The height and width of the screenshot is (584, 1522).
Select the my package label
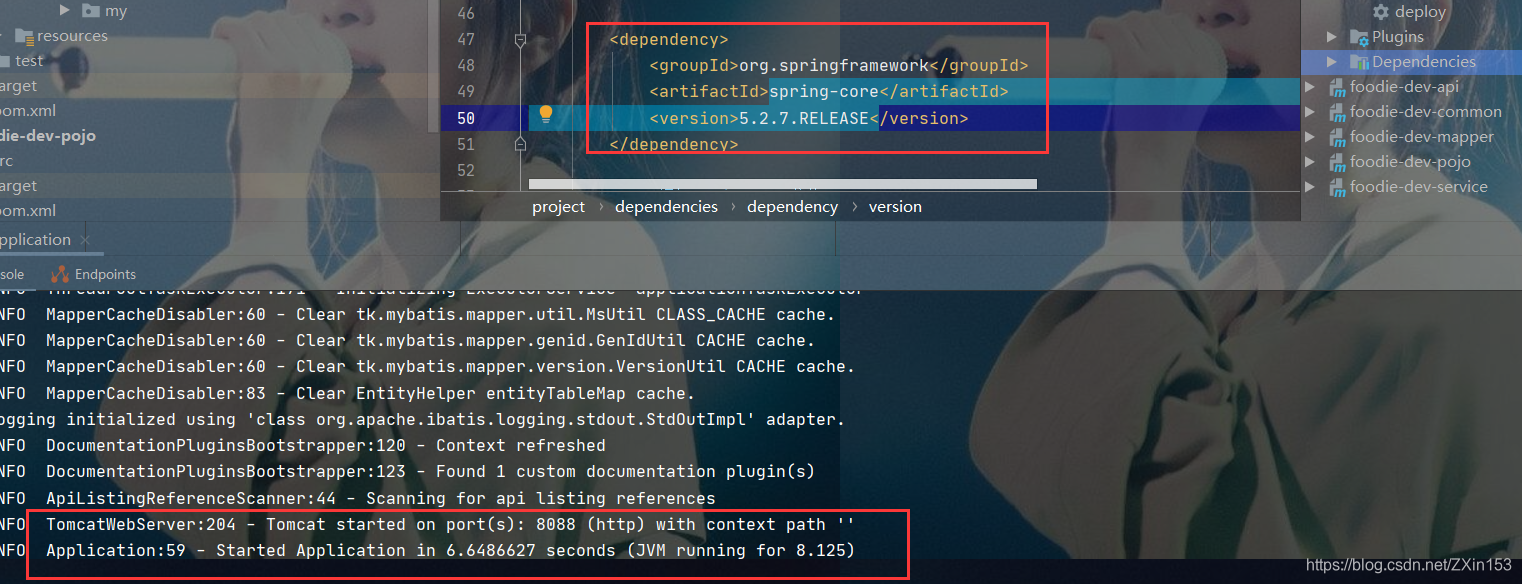(x=116, y=11)
